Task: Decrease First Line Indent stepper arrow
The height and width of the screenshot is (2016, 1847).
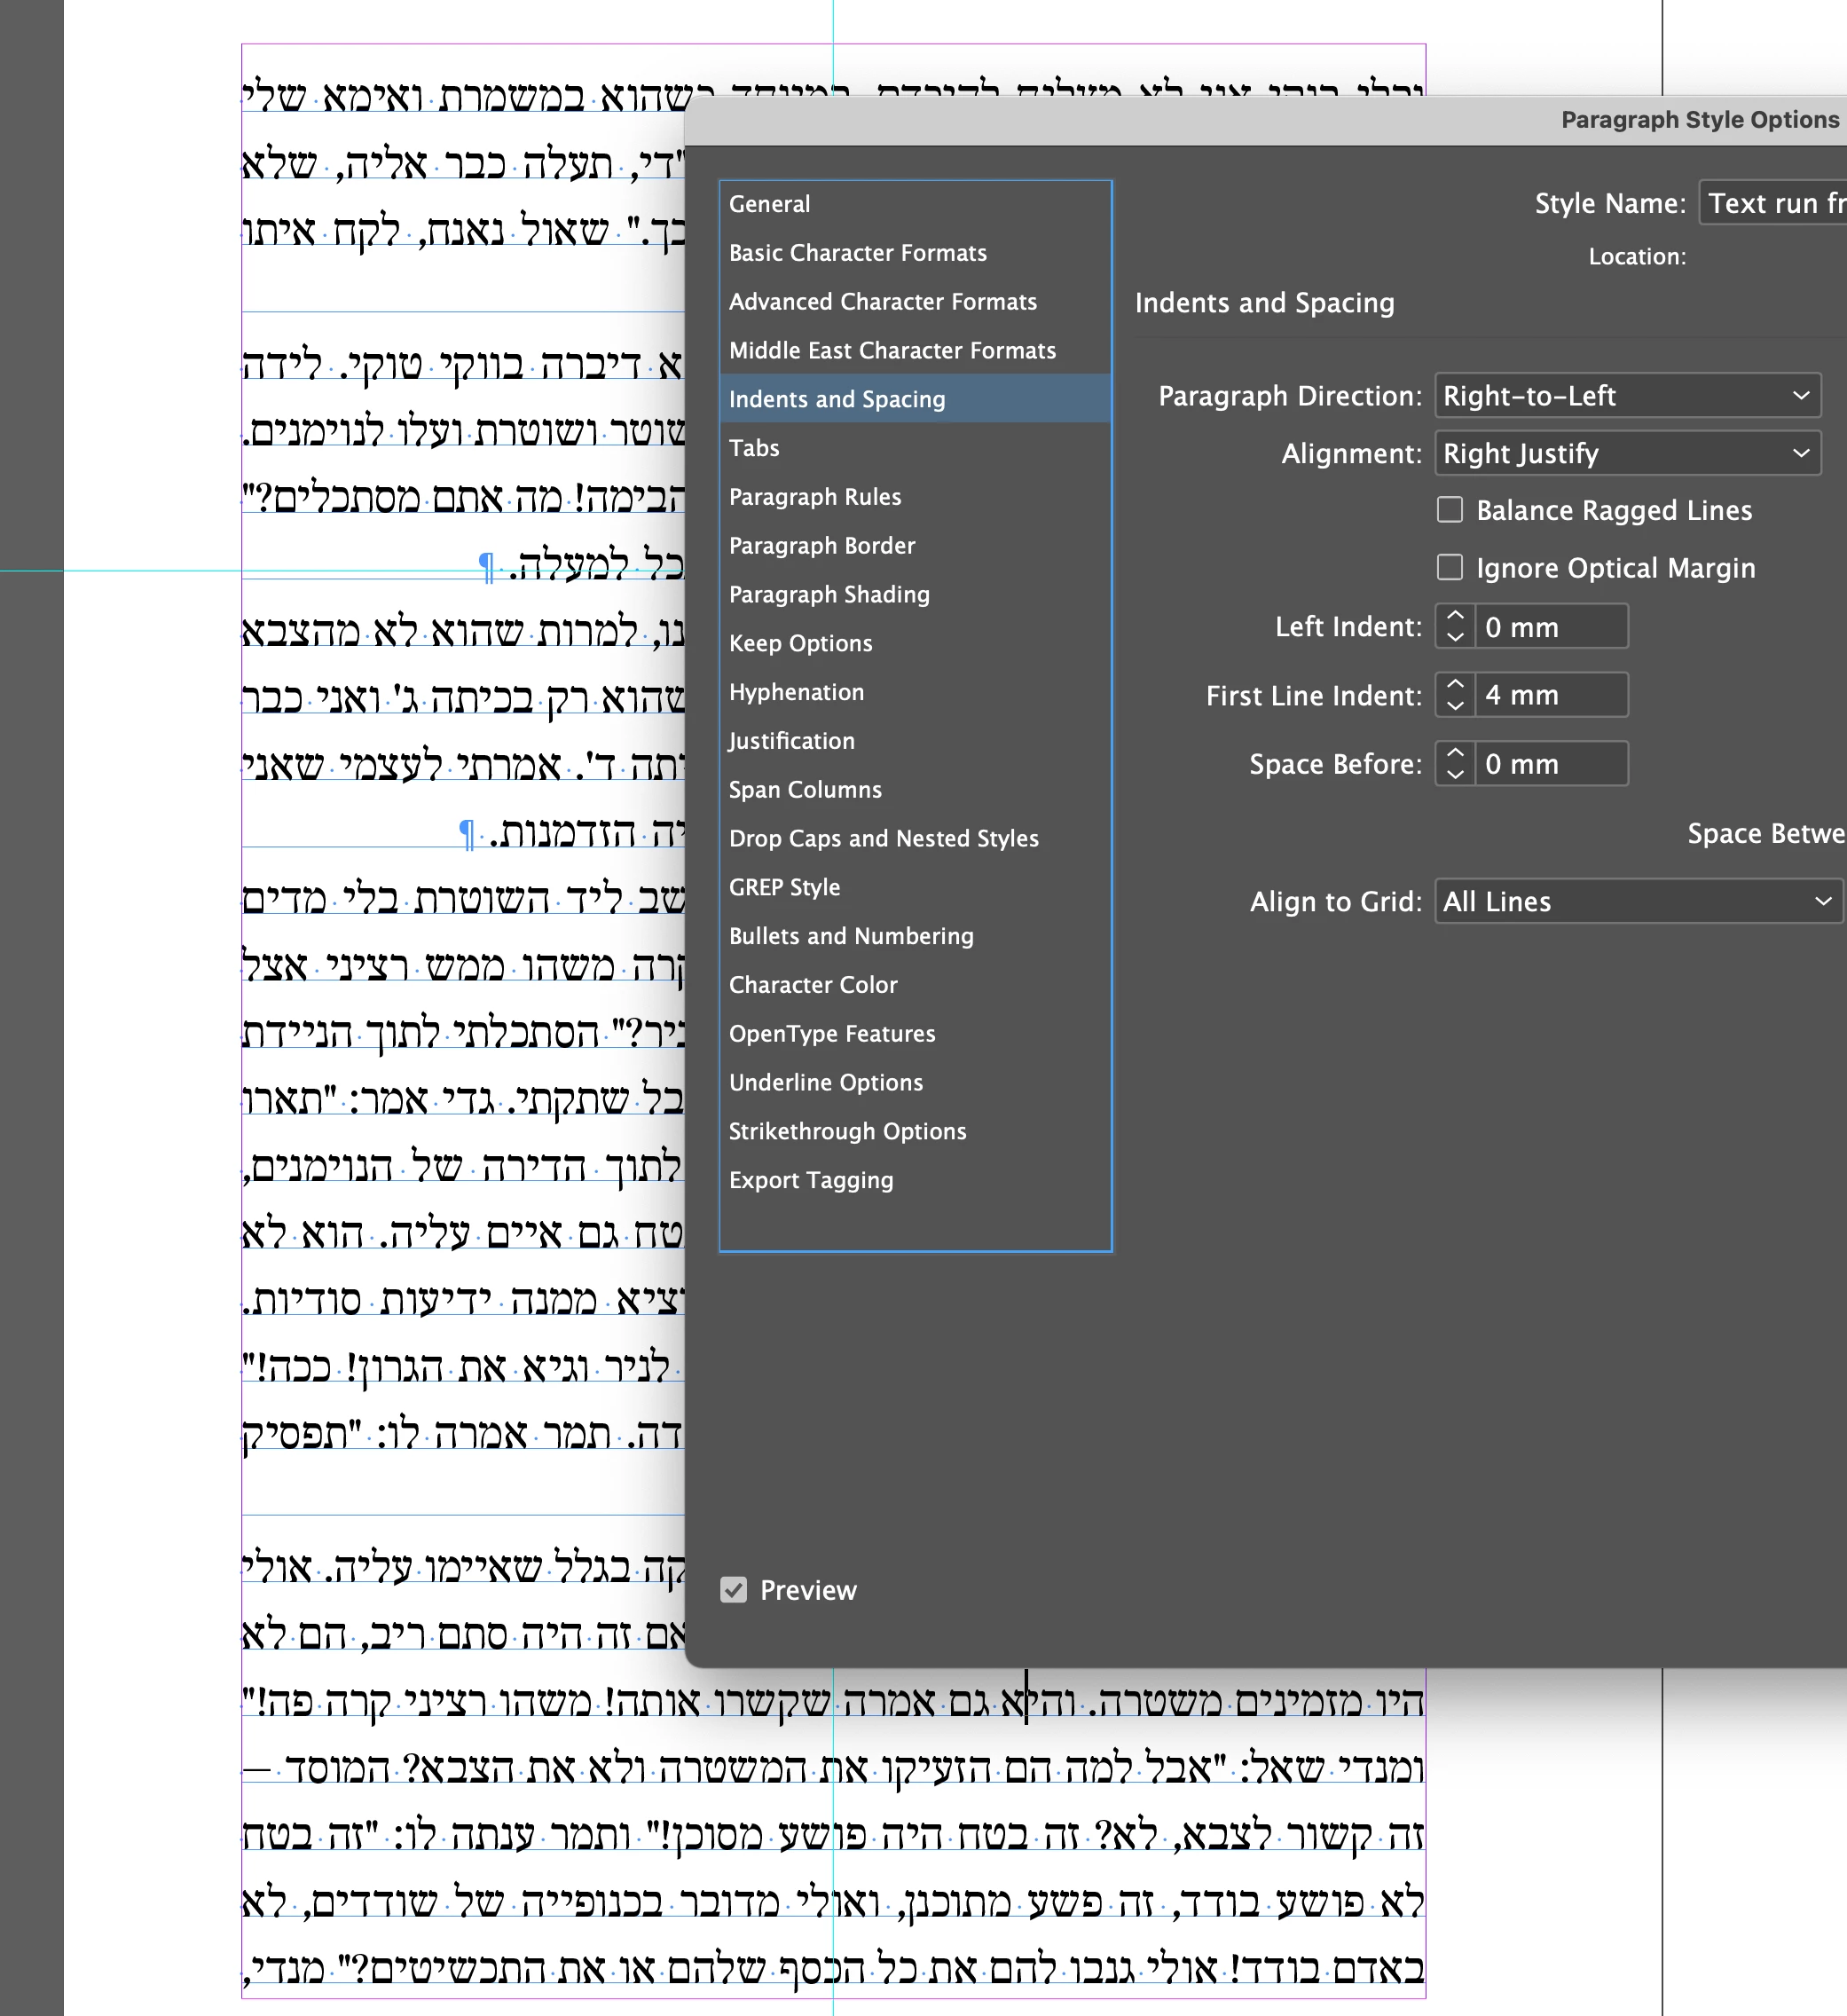Action: 1455,706
